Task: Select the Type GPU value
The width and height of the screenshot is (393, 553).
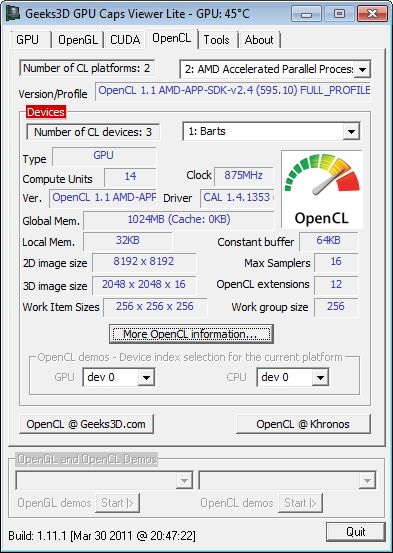Action: 104,156
